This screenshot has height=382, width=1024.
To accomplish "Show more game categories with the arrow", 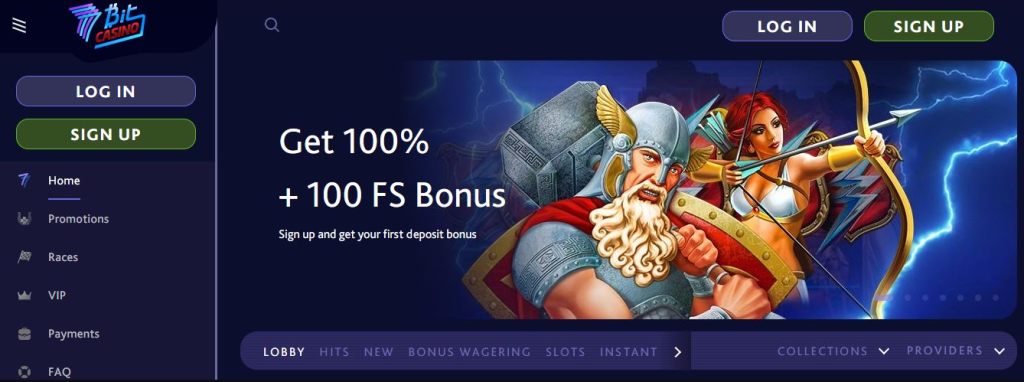I will coord(677,352).
